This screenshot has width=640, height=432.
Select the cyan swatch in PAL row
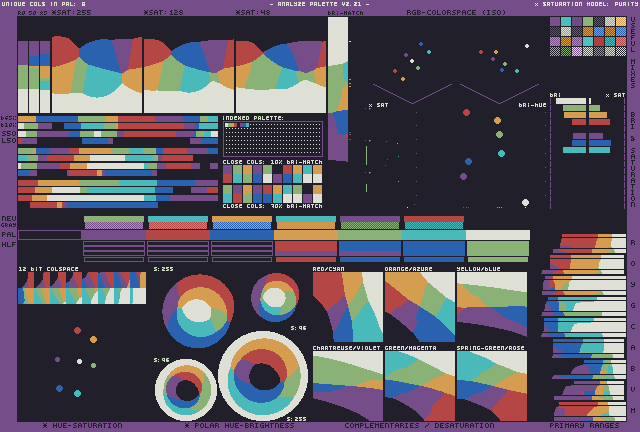pos(434,235)
